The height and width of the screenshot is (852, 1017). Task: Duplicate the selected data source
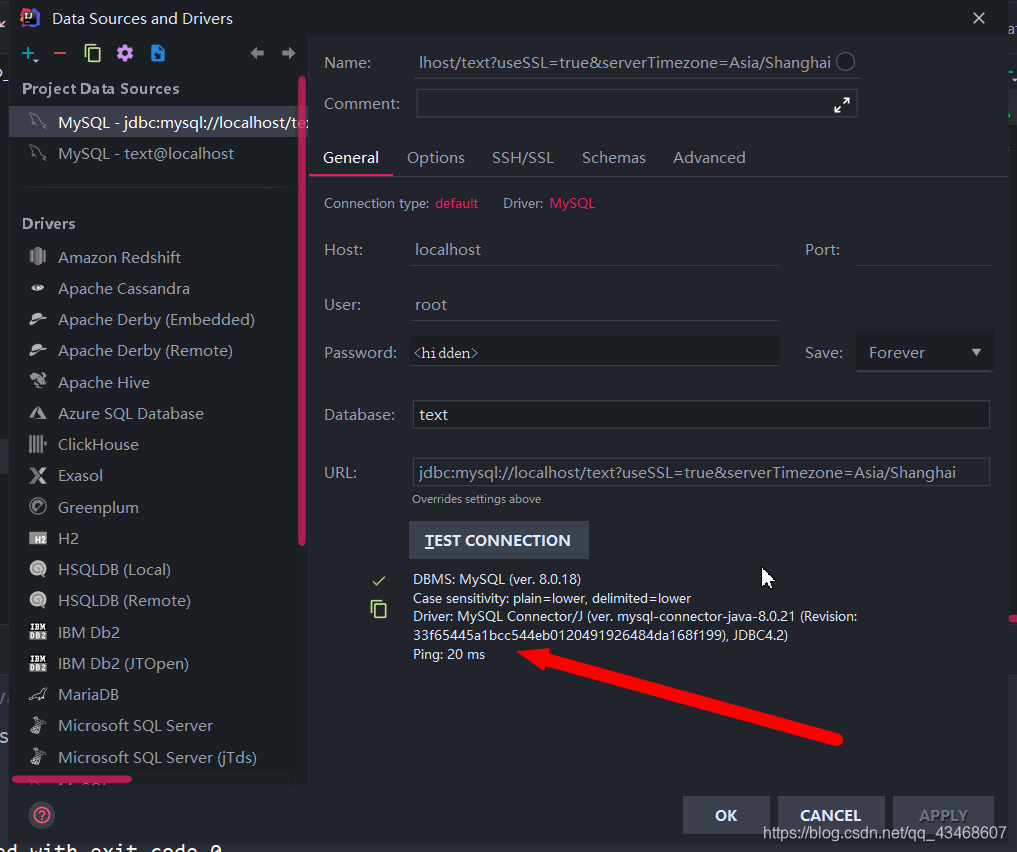(x=92, y=54)
